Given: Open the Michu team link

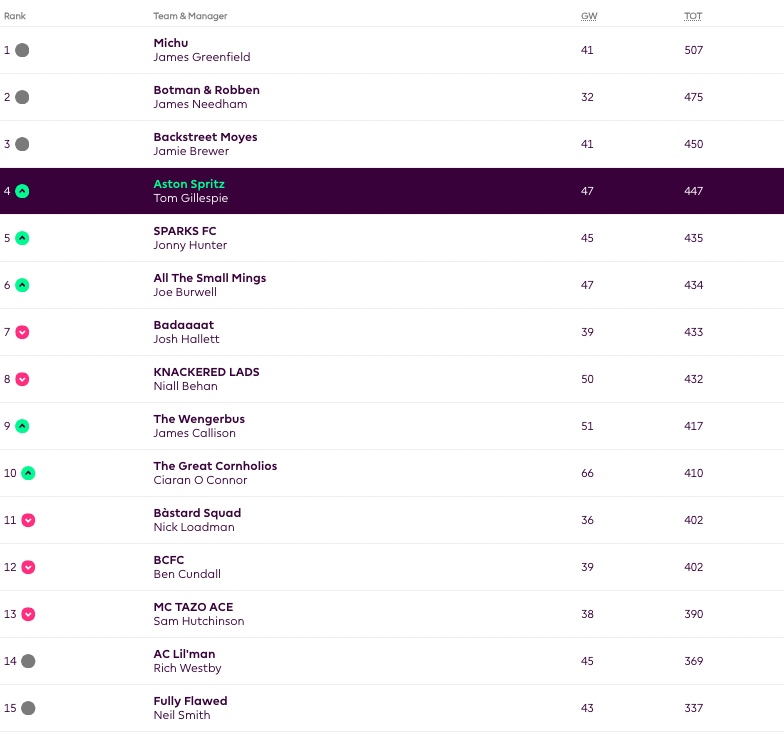Looking at the screenshot, I should [x=171, y=43].
